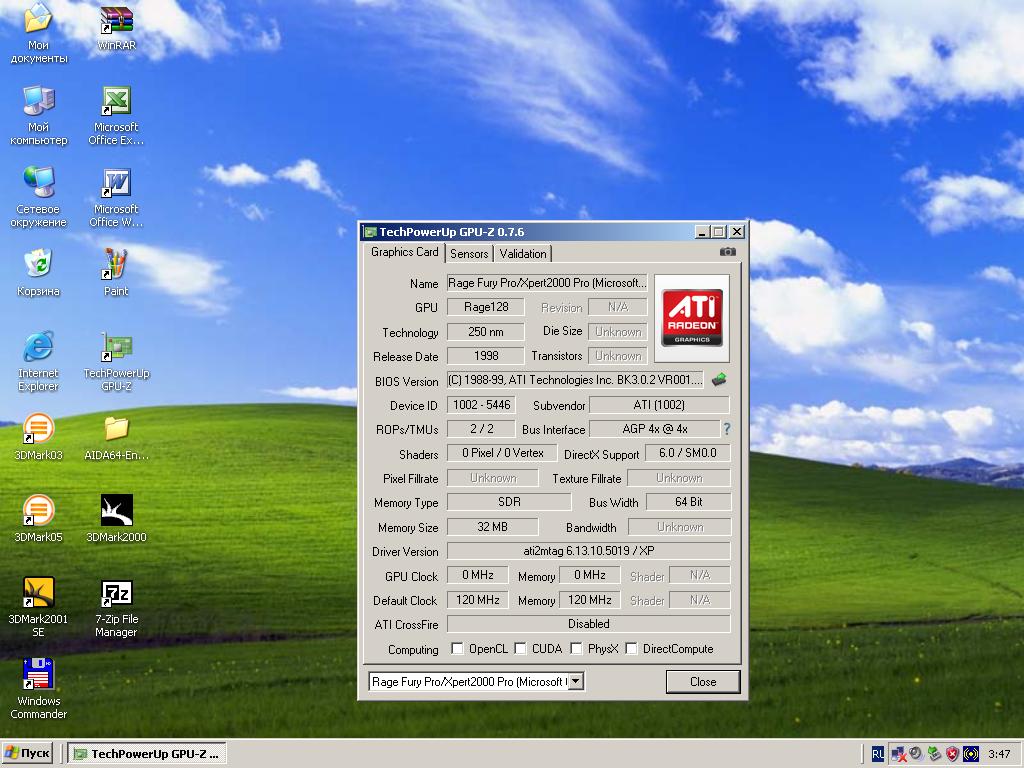The image size is (1024, 768).
Task: Click the BIOS Version text field
Action: pos(575,379)
